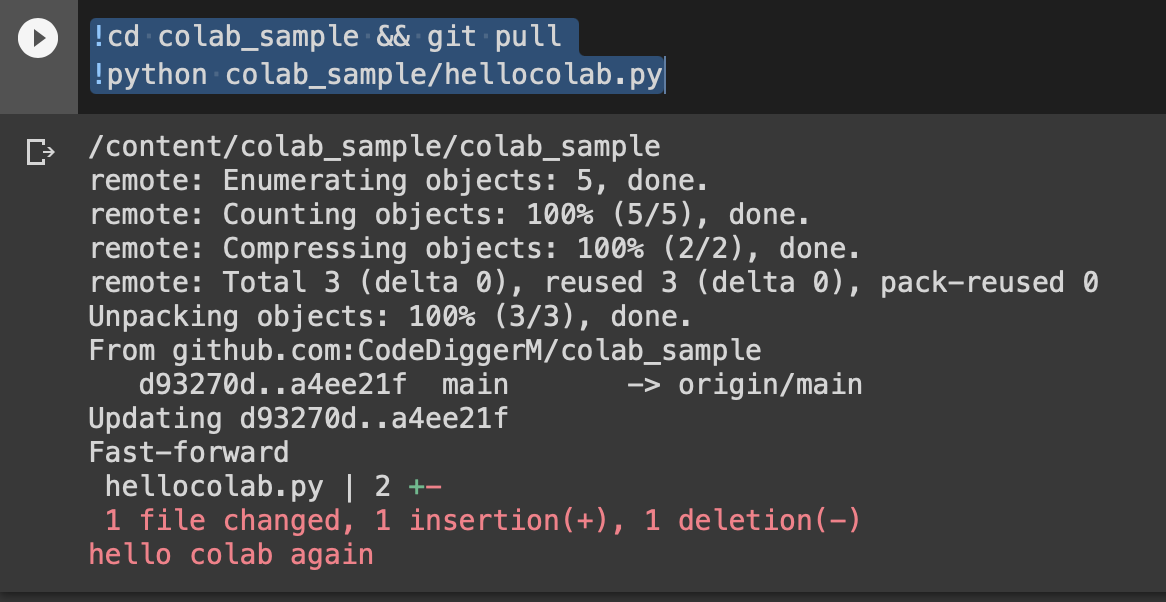Click the "!python colab_sample/hellocolab.py" code line

click(377, 75)
